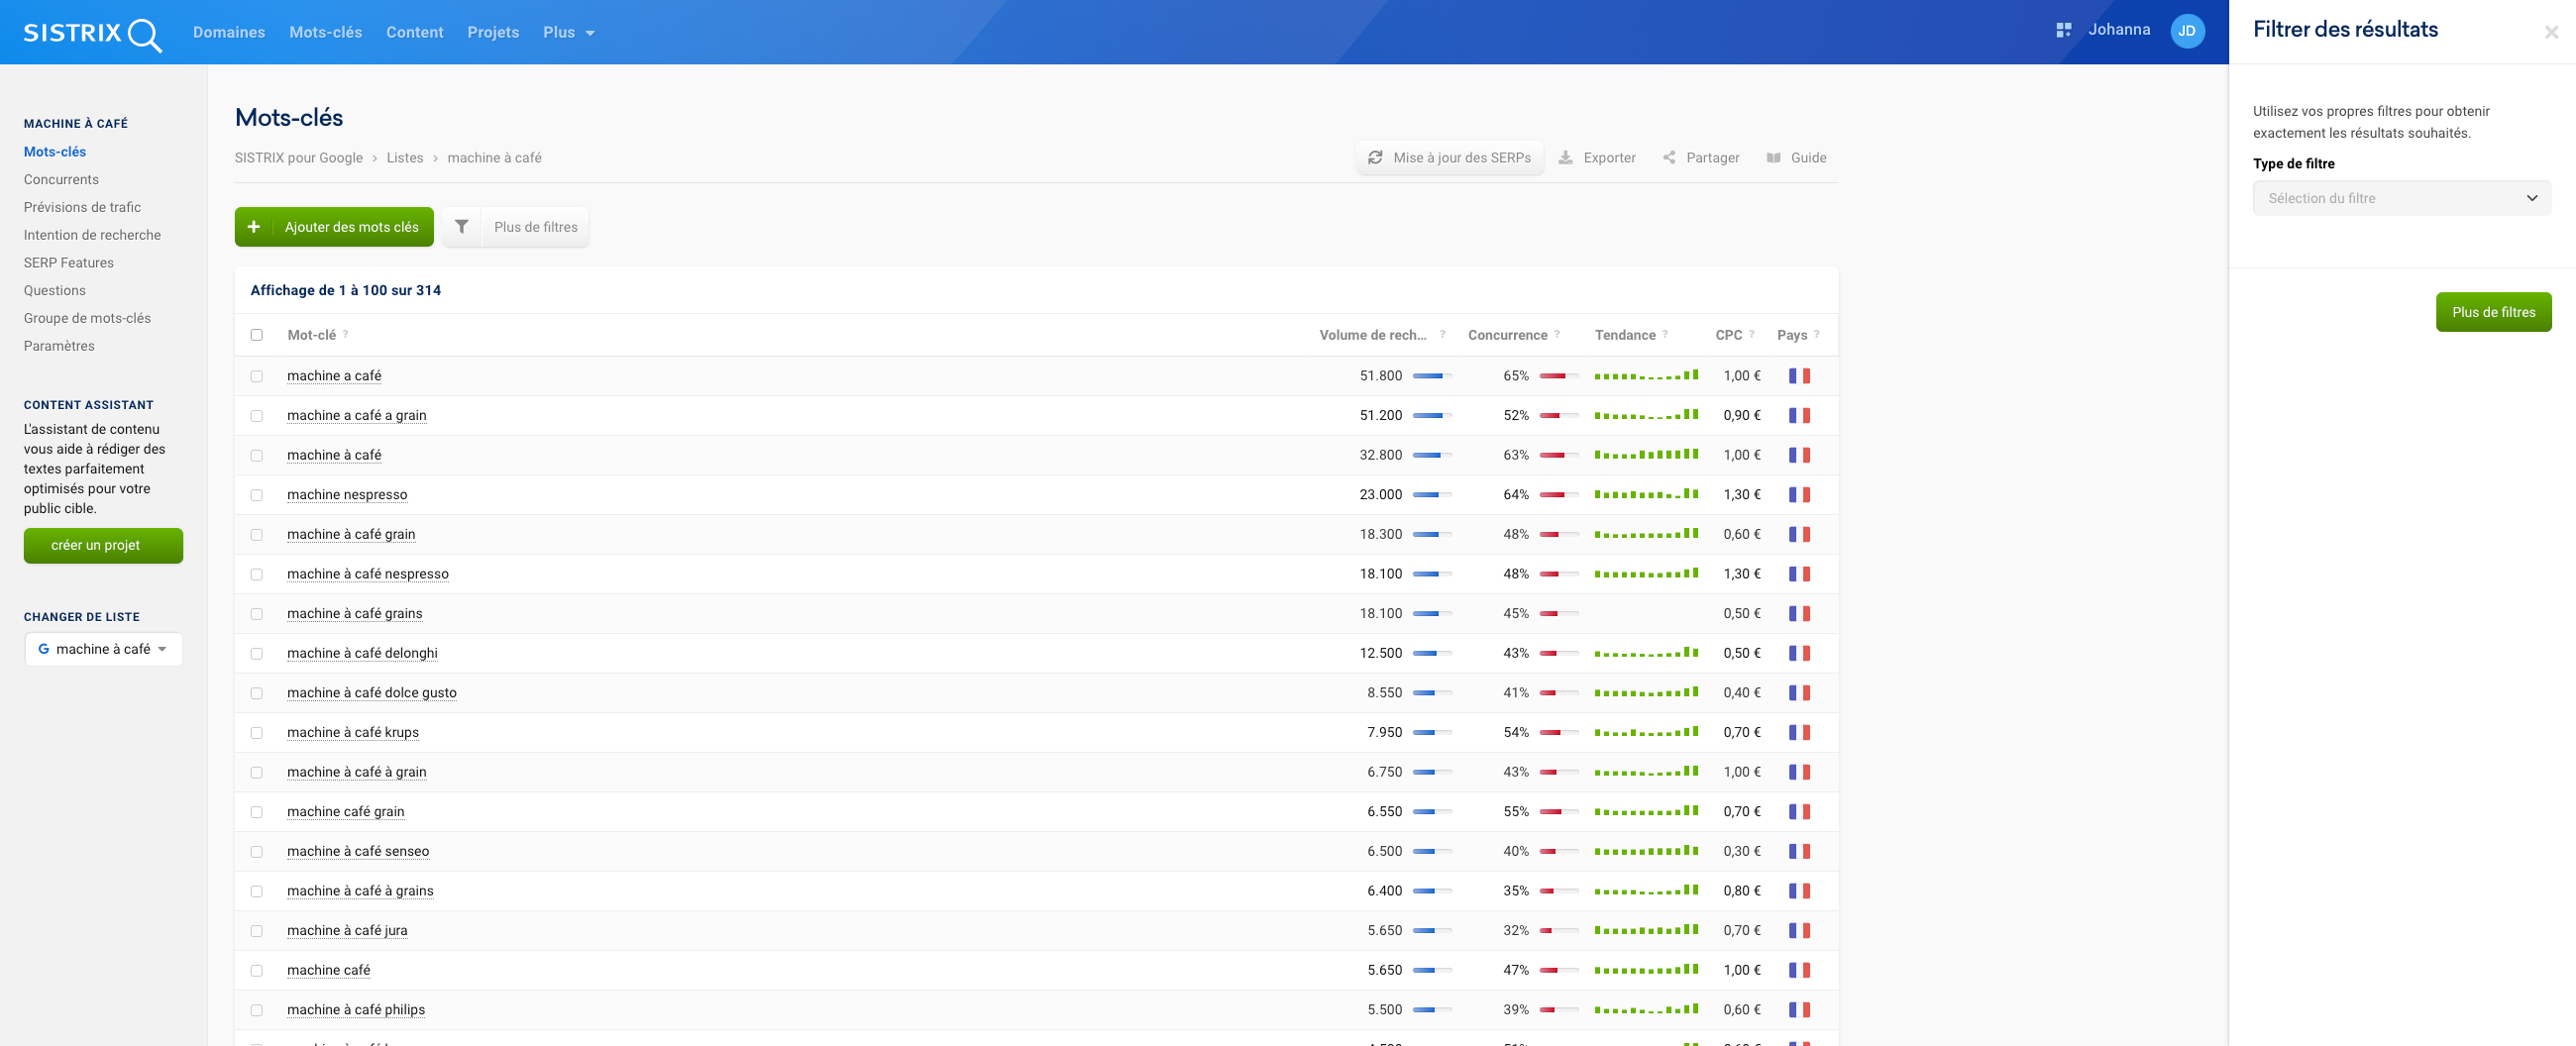This screenshot has width=2576, height=1046.
Task: Open keyword machine à café senseo
Action: click(x=357, y=851)
